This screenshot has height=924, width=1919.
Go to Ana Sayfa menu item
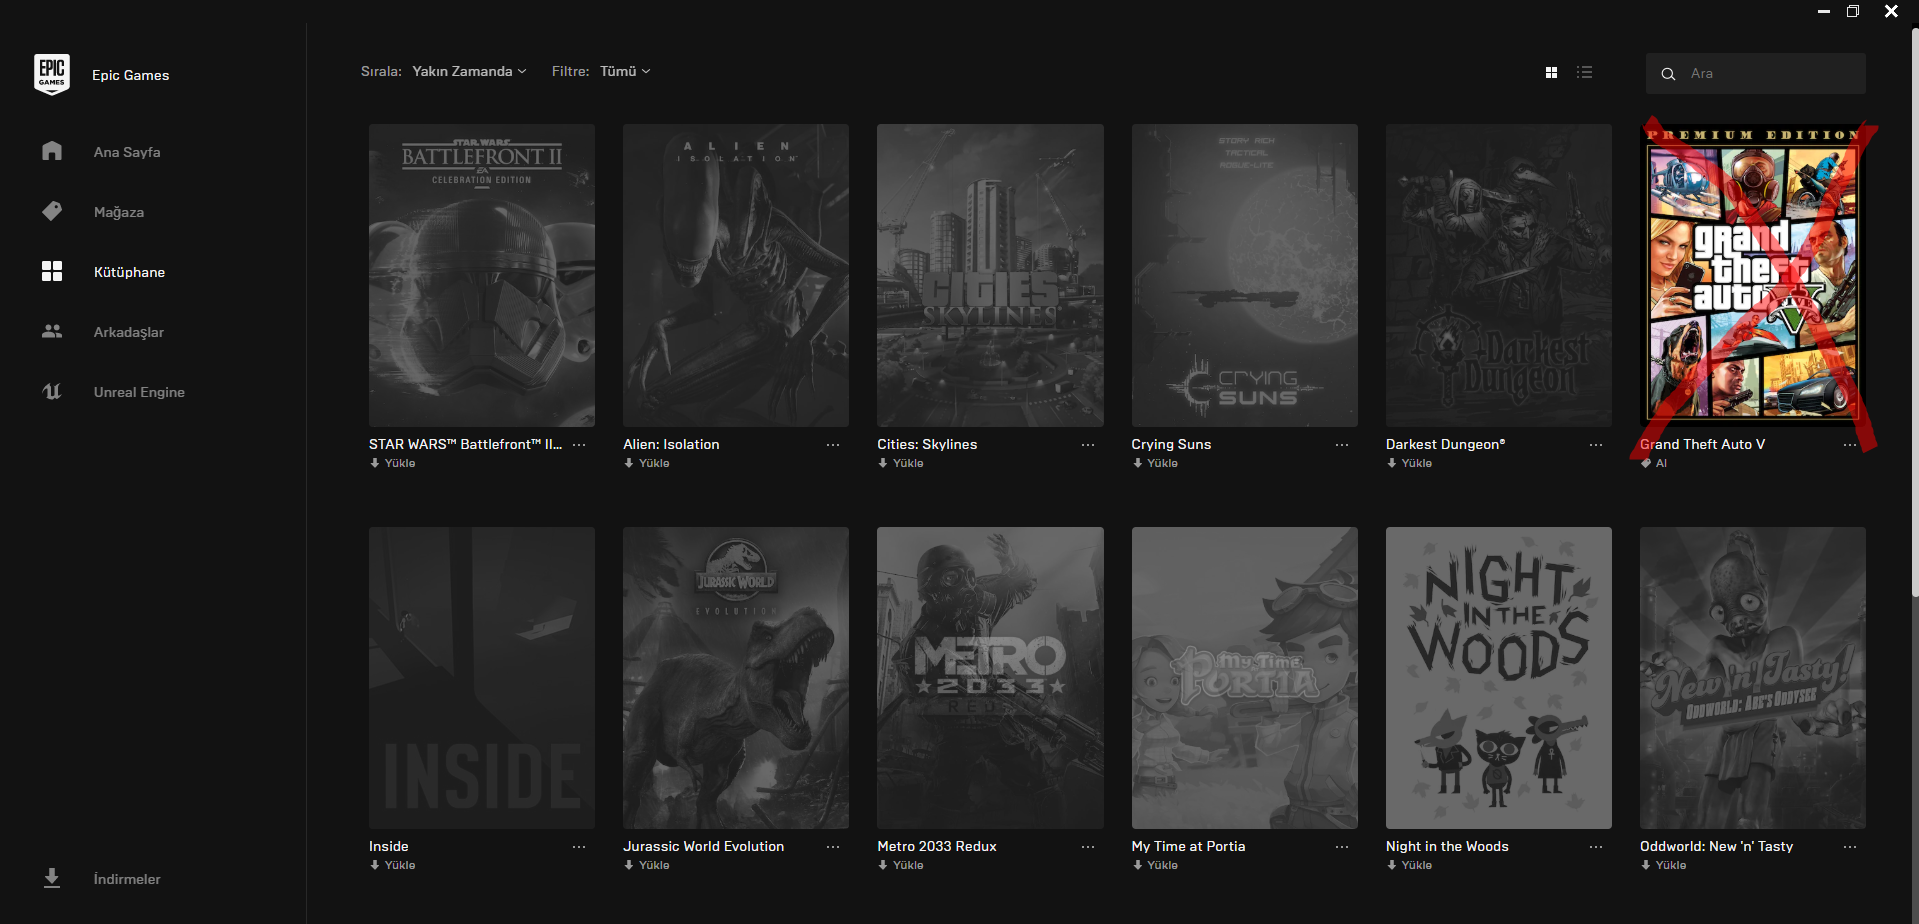point(127,152)
